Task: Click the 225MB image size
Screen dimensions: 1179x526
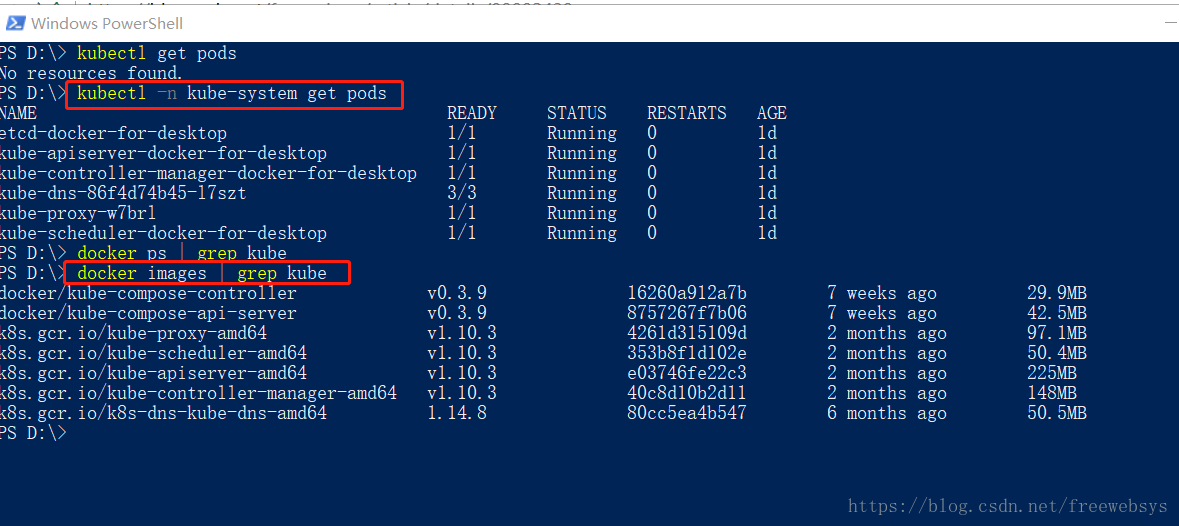Action: click(x=1052, y=373)
